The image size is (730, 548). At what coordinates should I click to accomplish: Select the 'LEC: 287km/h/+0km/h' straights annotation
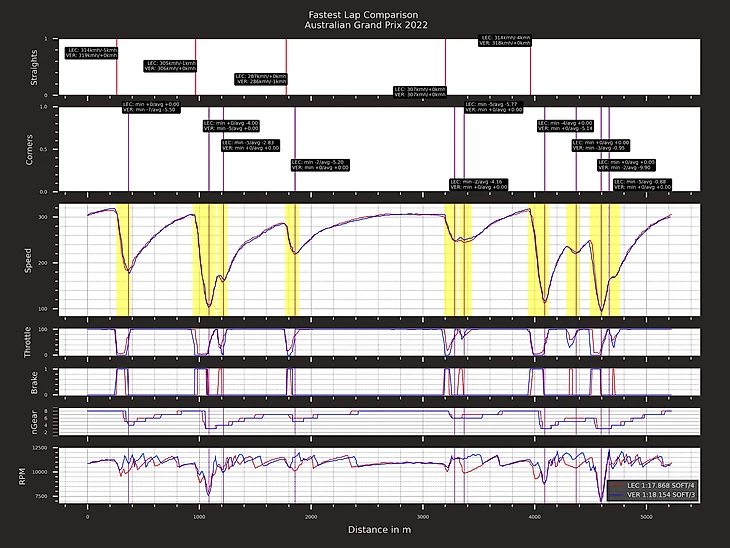(x=260, y=76)
